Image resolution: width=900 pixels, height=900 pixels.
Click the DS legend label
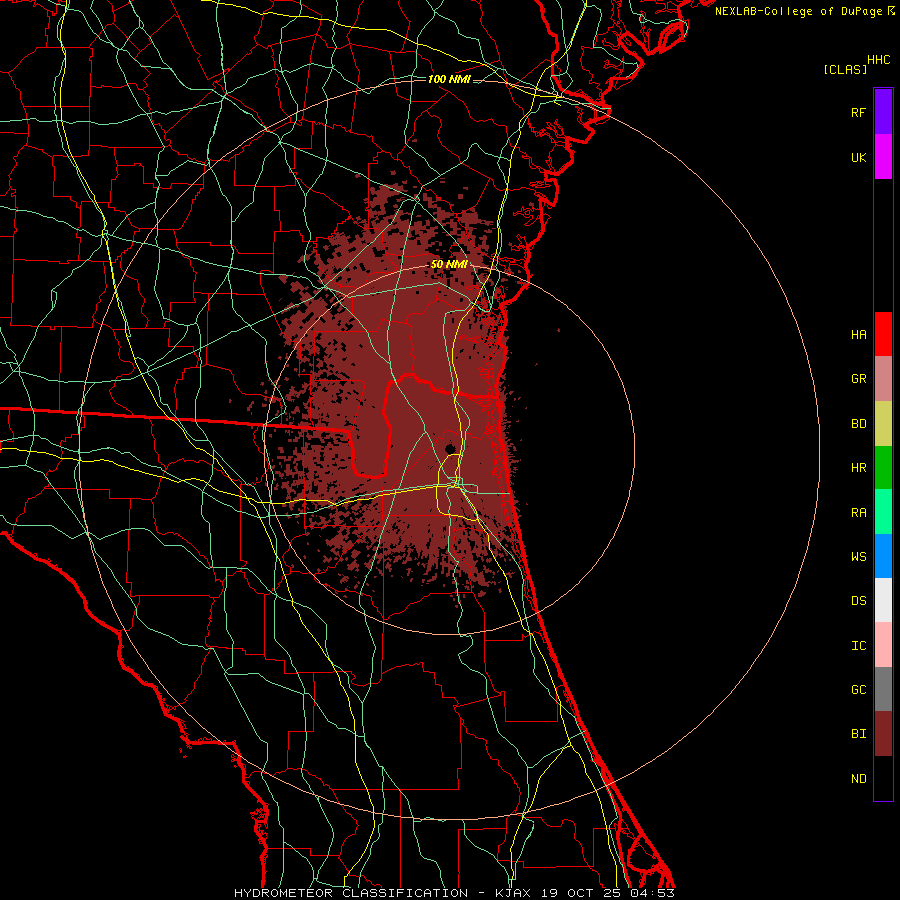tap(858, 601)
